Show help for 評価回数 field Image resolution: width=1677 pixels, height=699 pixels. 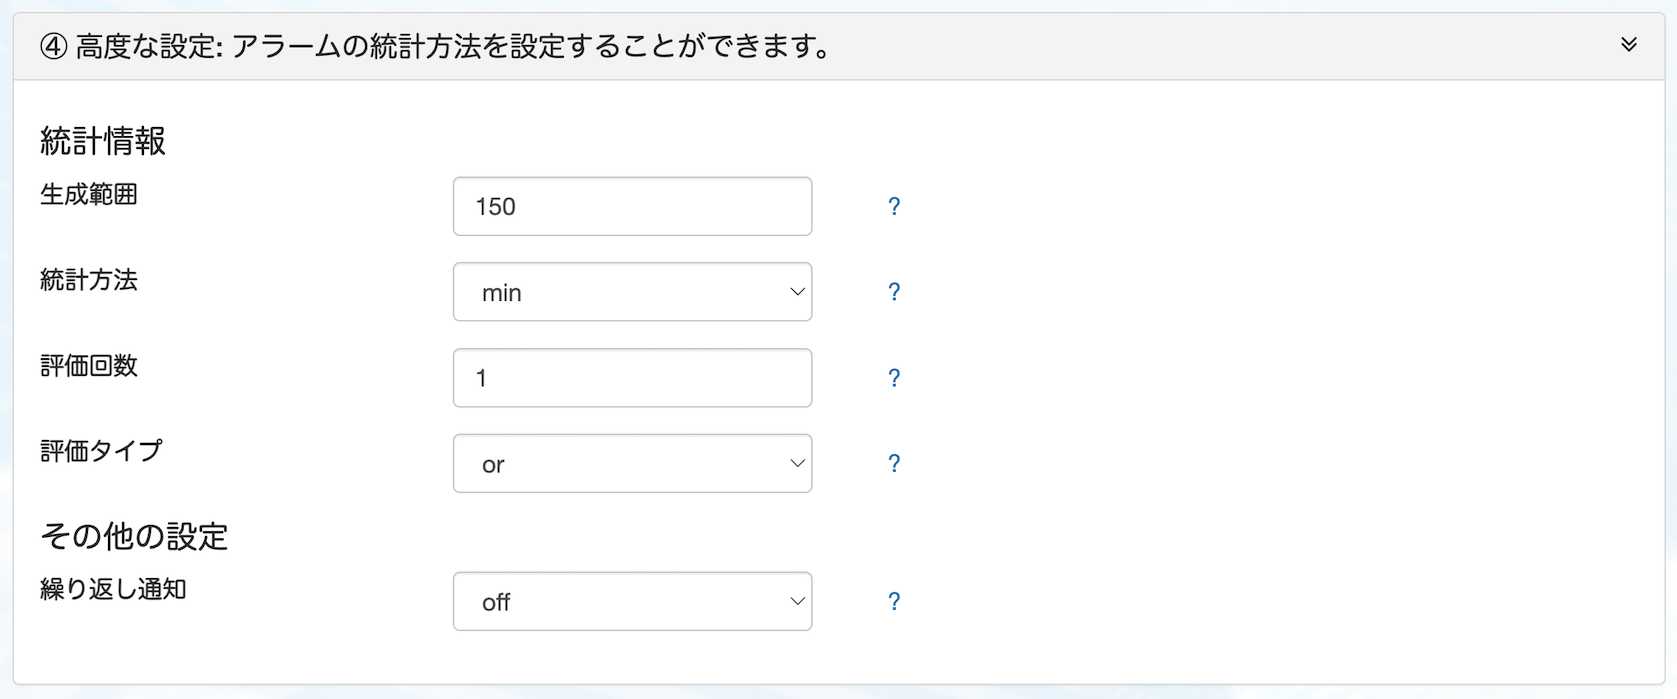point(894,378)
